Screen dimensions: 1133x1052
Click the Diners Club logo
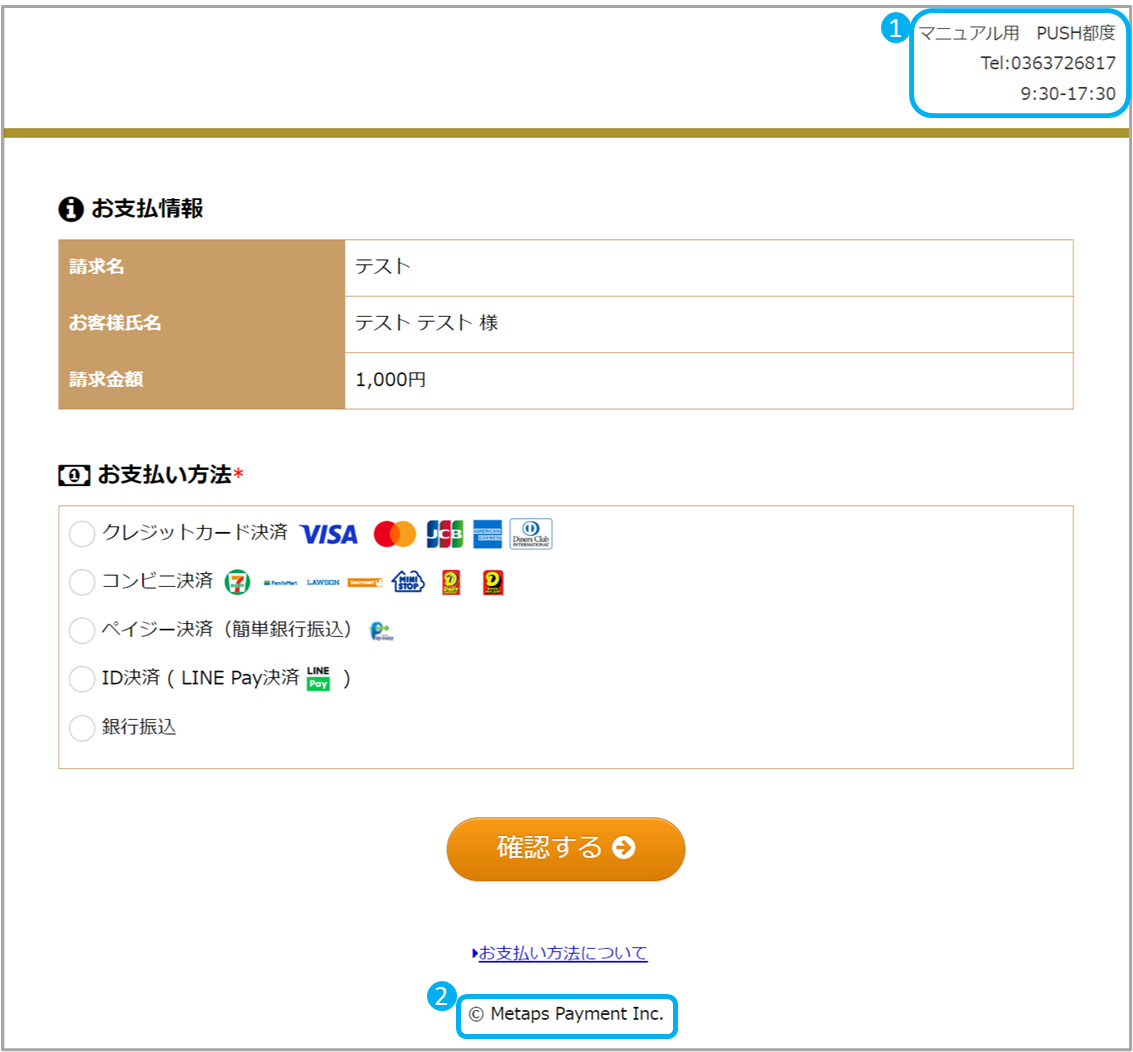[x=531, y=534]
